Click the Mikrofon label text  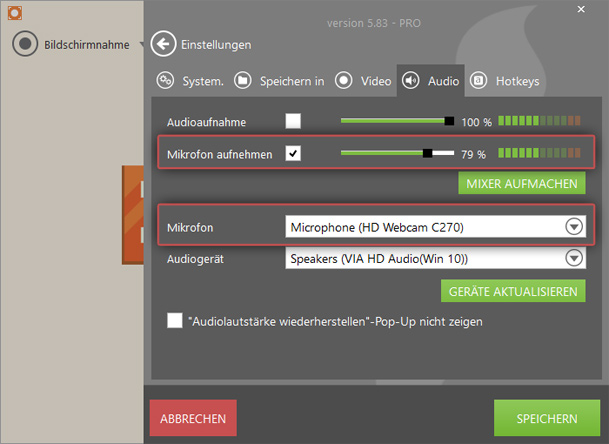pos(190,228)
